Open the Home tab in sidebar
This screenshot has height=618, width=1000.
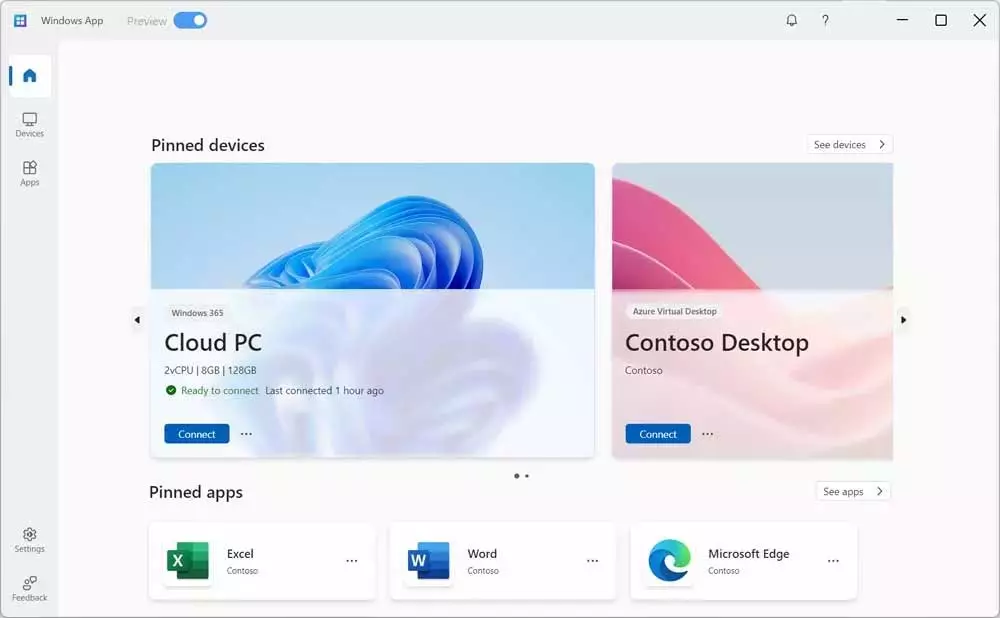[x=30, y=76]
